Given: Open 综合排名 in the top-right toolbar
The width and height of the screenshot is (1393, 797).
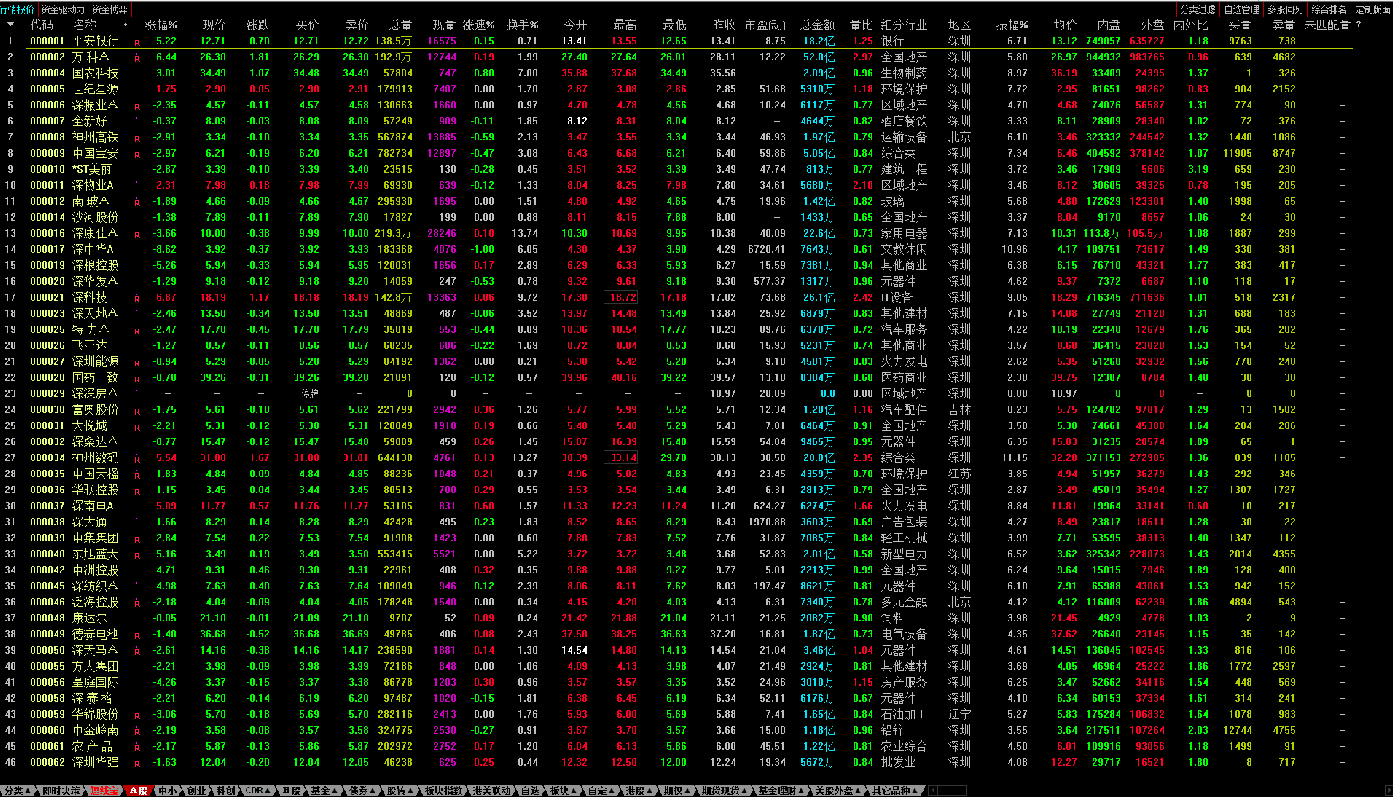Looking at the screenshot, I should [1329, 8].
